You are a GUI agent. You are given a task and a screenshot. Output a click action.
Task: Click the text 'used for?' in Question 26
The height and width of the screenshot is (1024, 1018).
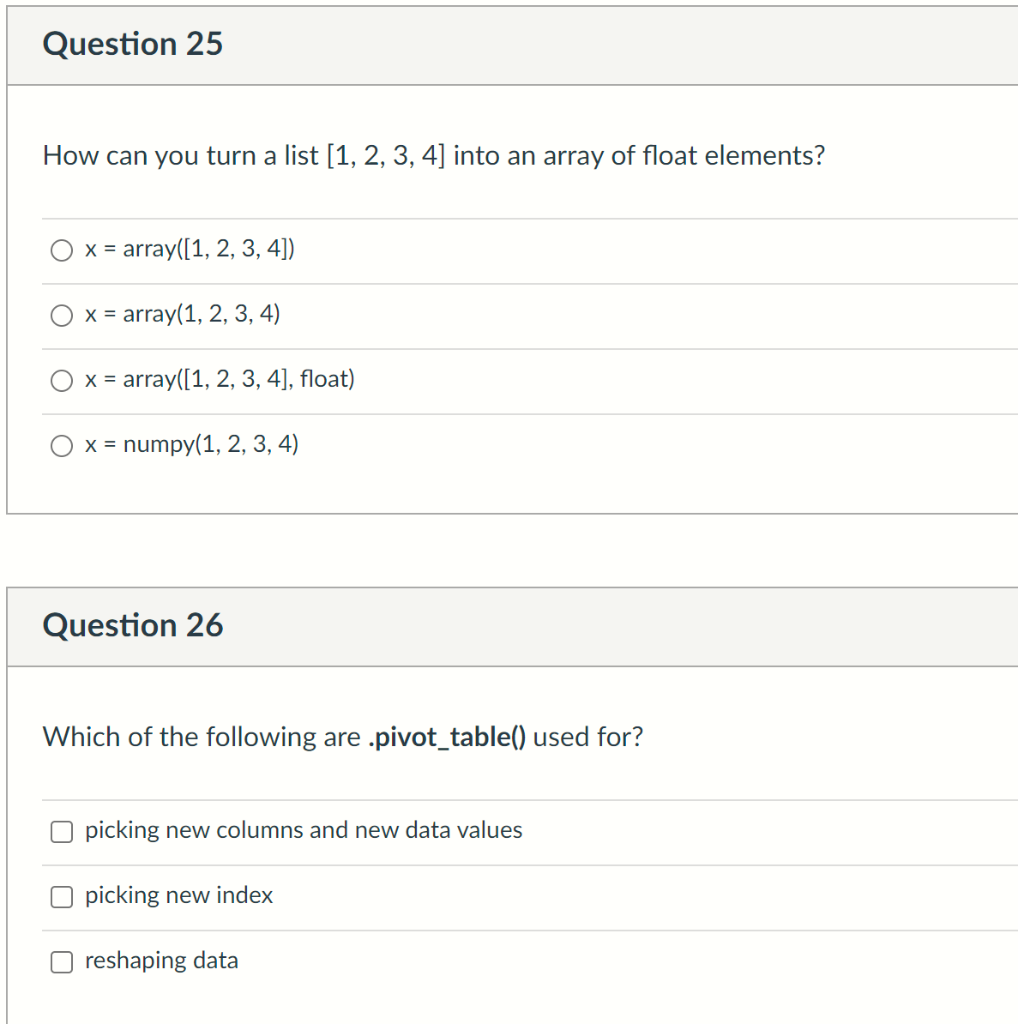point(588,737)
